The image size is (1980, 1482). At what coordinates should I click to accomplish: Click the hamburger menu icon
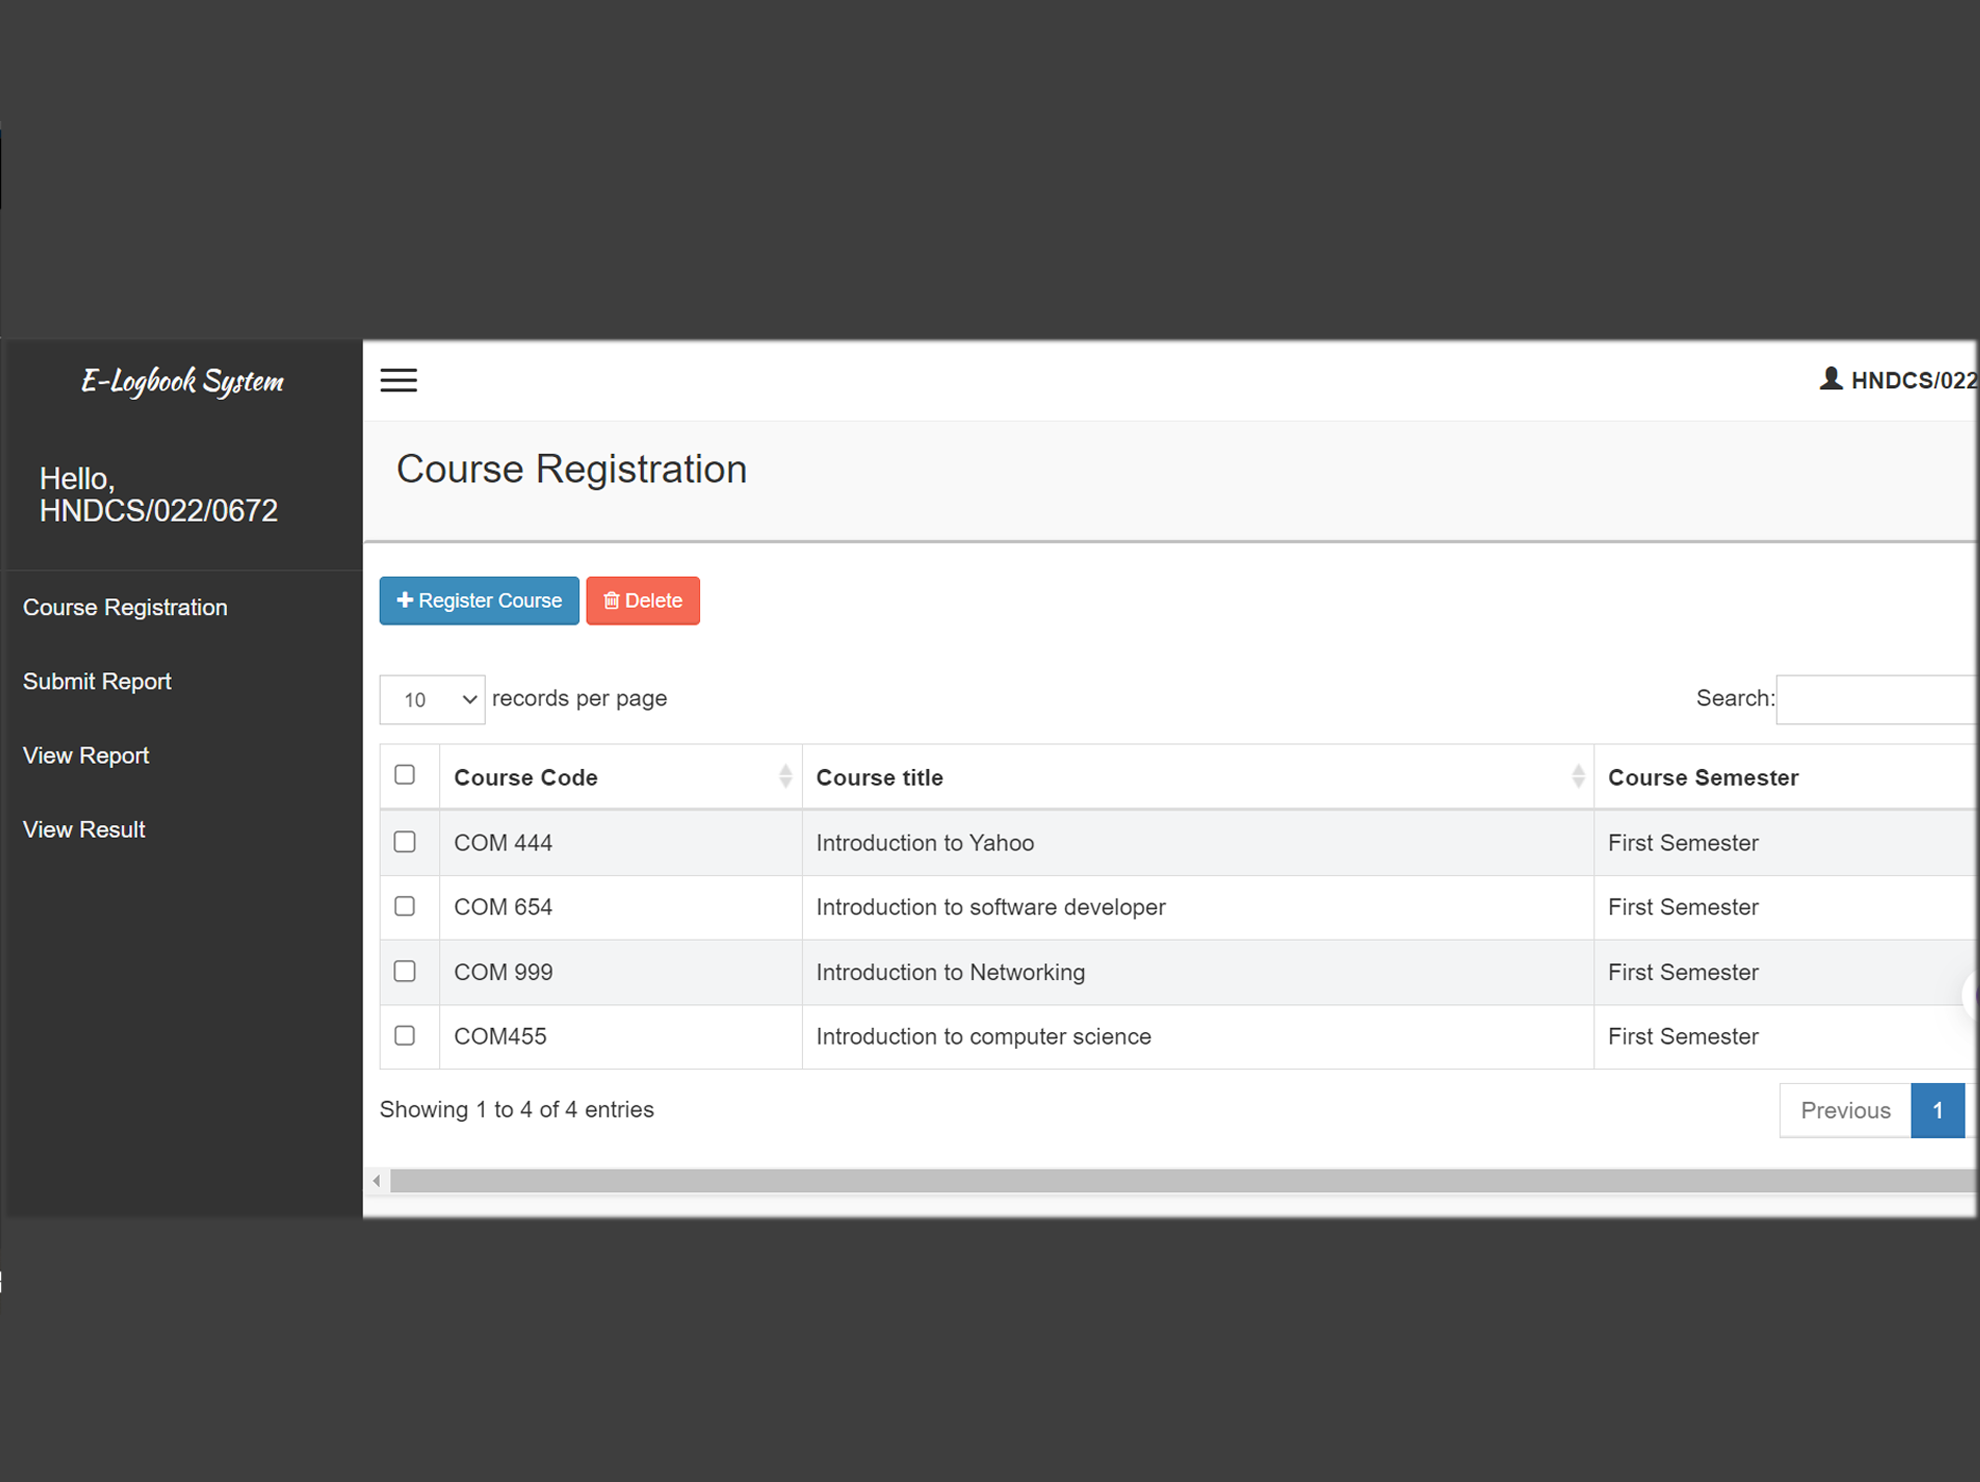coord(399,380)
